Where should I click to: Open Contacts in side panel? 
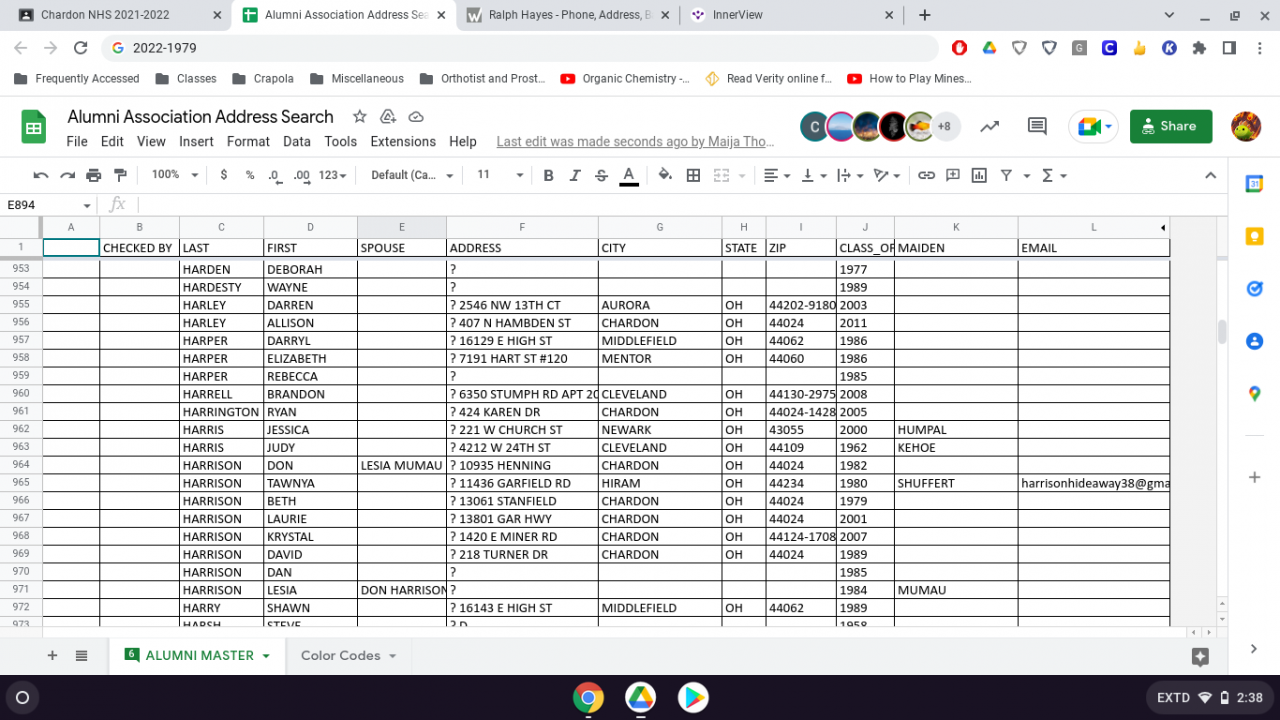tap(1254, 341)
